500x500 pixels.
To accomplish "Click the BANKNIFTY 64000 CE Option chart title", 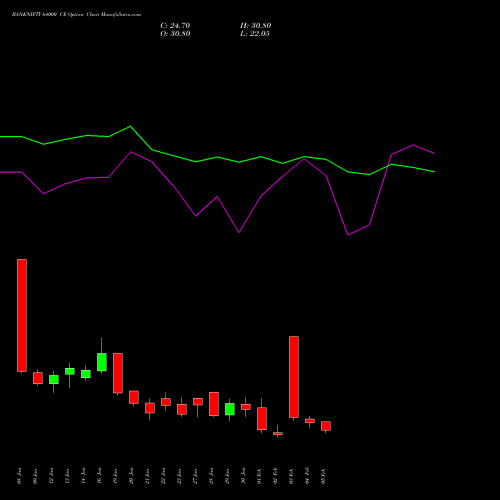I will (x=76, y=15).
